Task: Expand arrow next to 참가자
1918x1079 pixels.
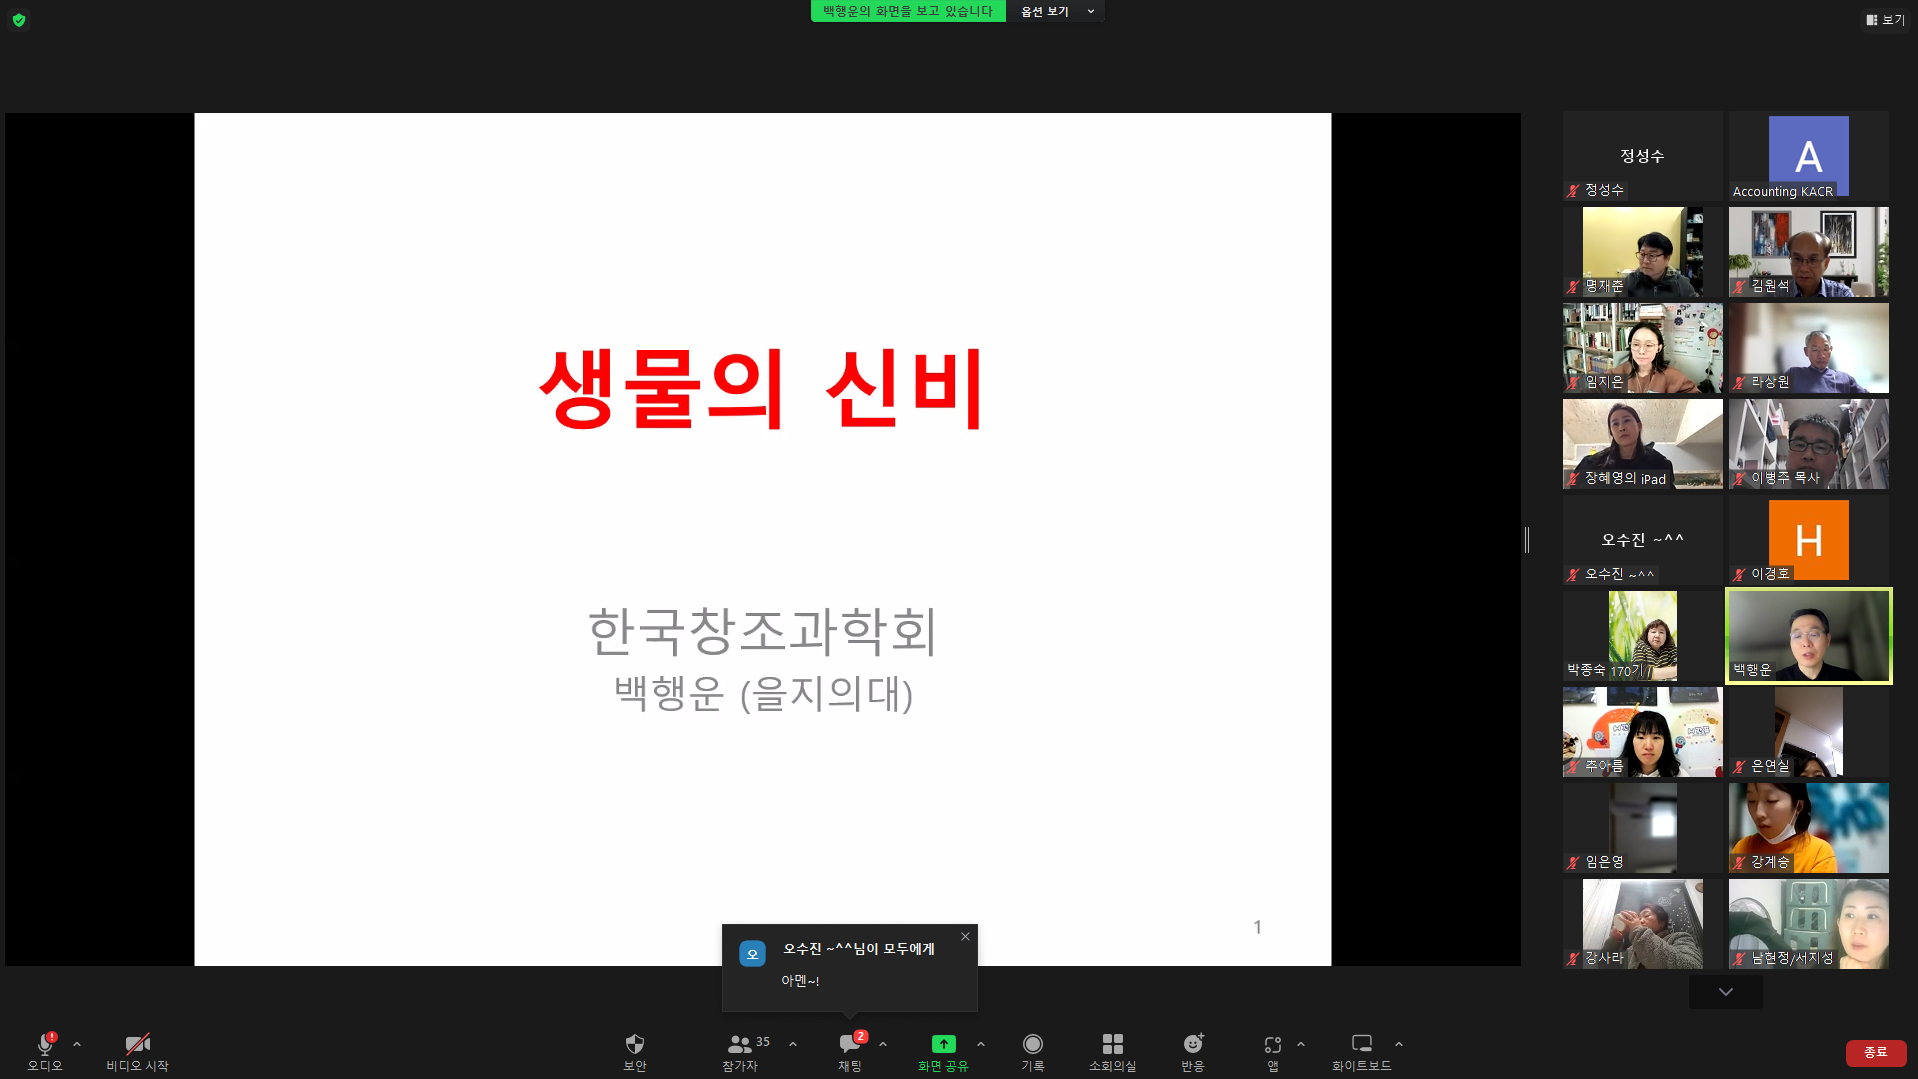Action: (793, 1044)
